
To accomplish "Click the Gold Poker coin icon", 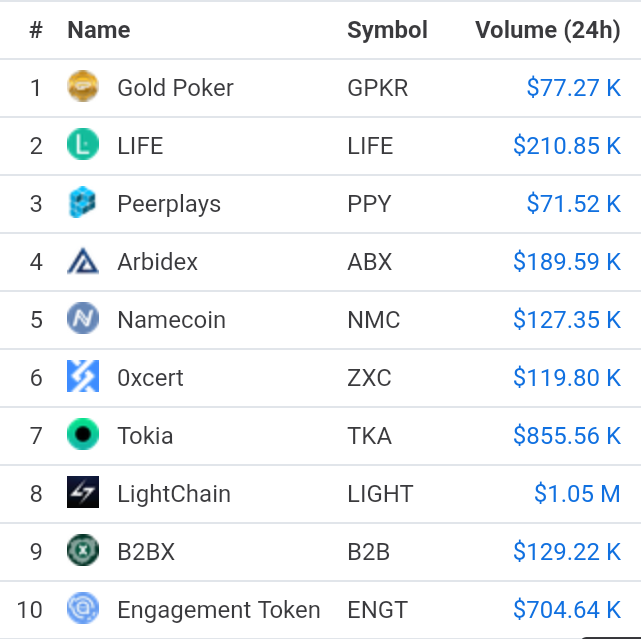I will pyautogui.click(x=82, y=88).
